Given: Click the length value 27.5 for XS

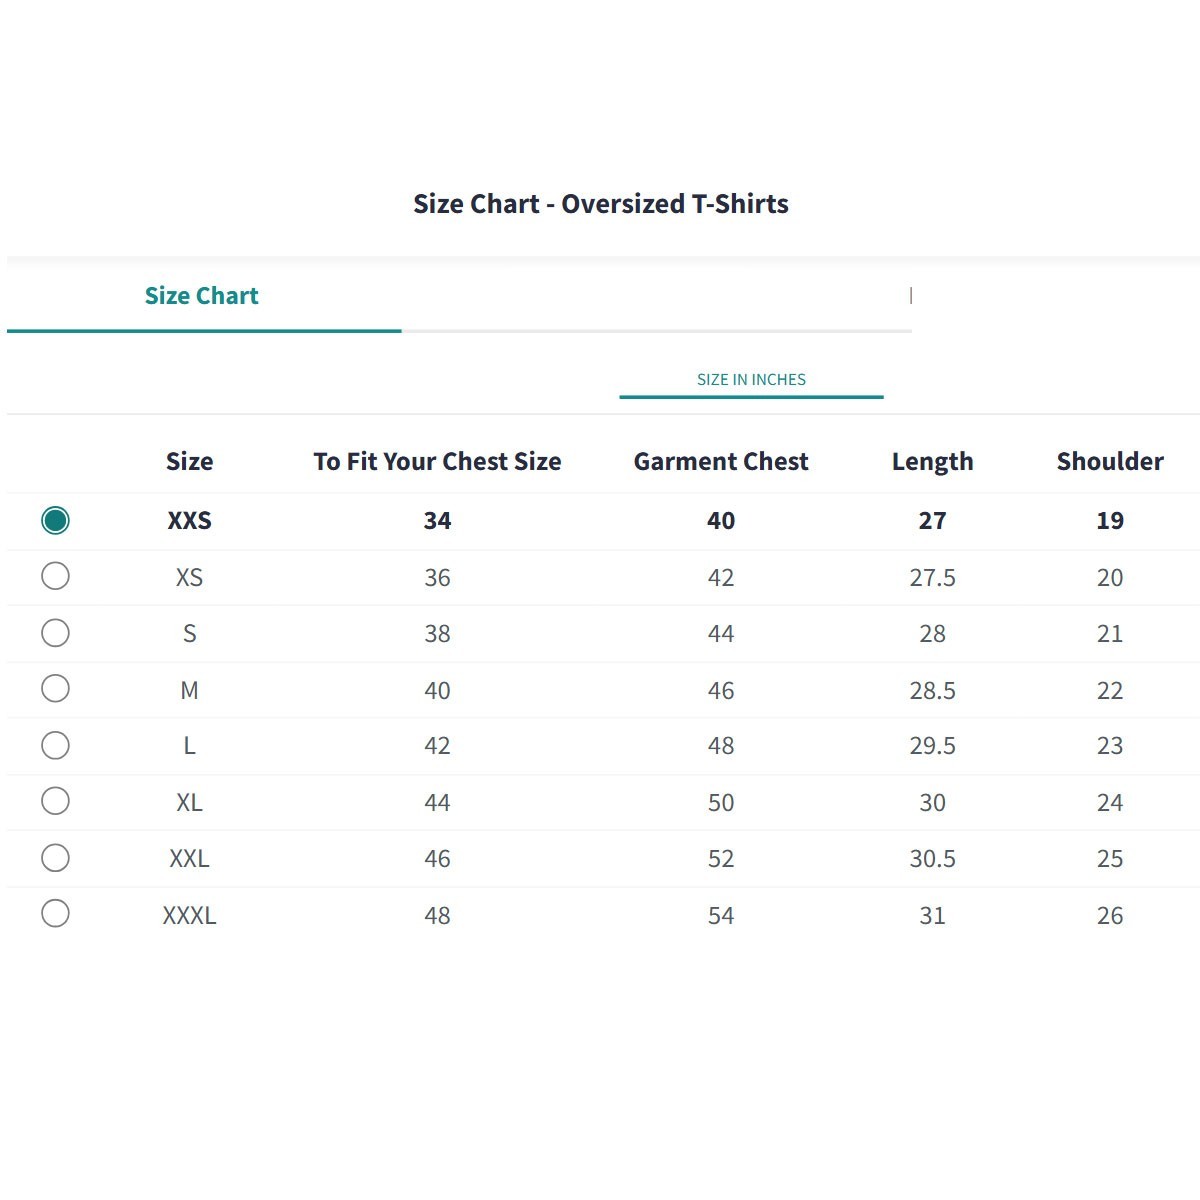Looking at the screenshot, I should coord(932,578).
